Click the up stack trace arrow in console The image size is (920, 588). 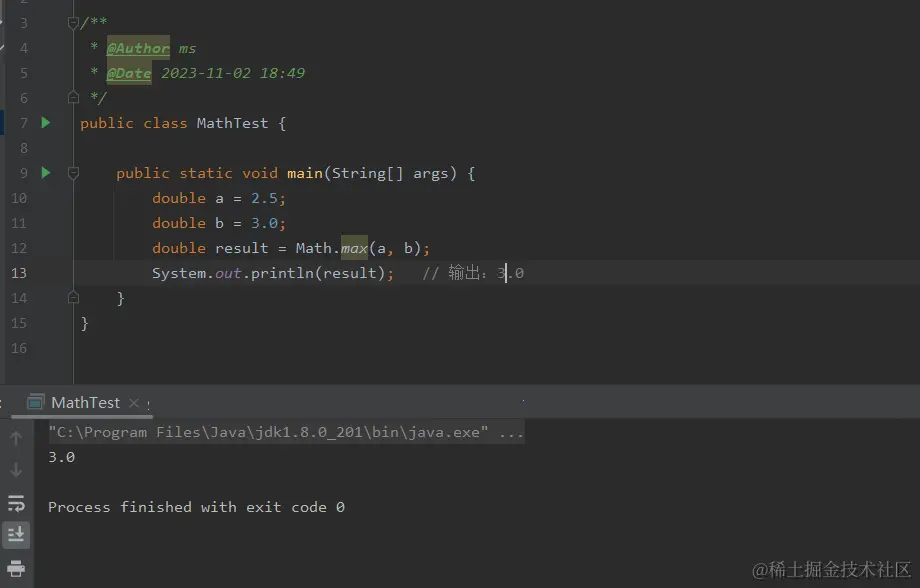16,438
